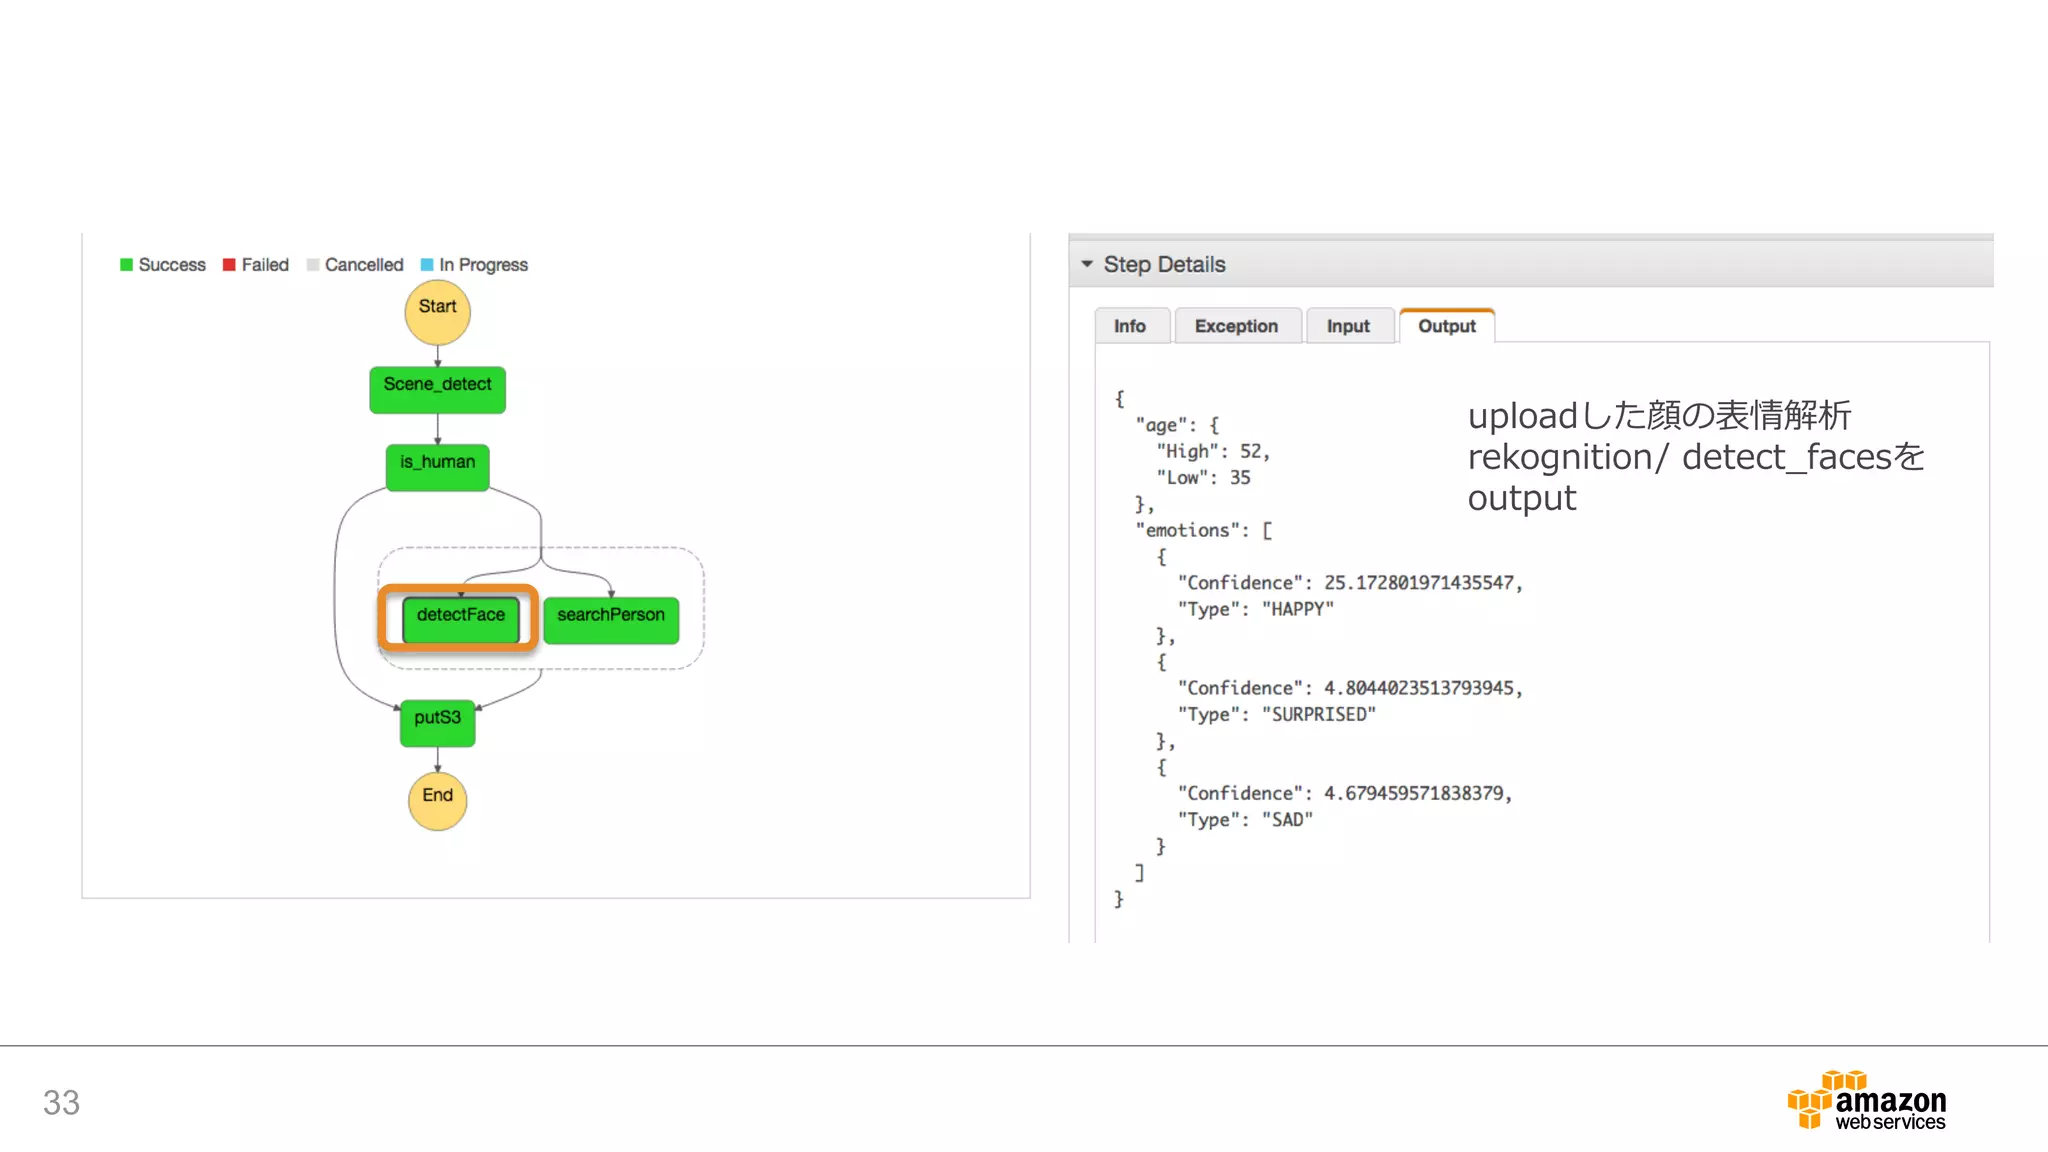
Task: Click the green Success legend swatch
Action: (126, 265)
